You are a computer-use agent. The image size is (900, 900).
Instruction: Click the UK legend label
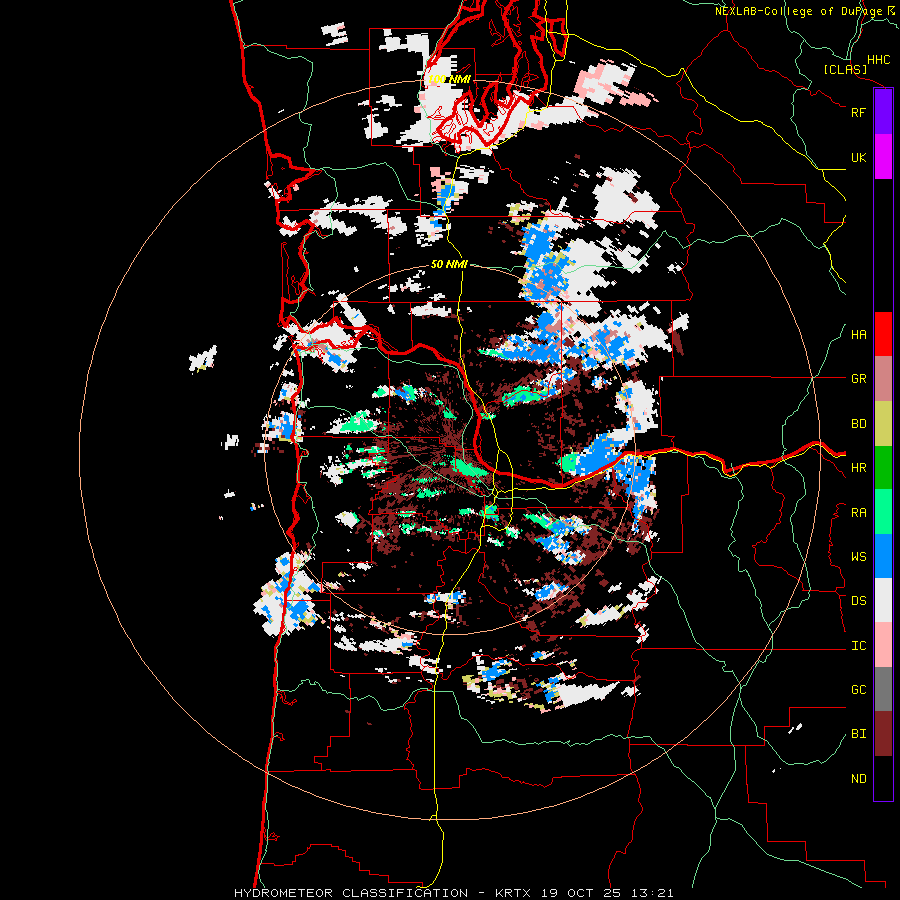(x=859, y=157)
